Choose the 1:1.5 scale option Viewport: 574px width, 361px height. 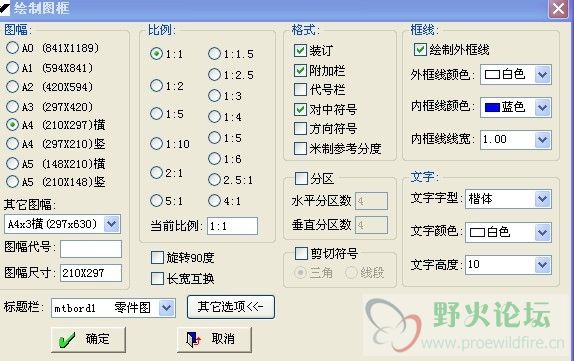click(214, 54)
